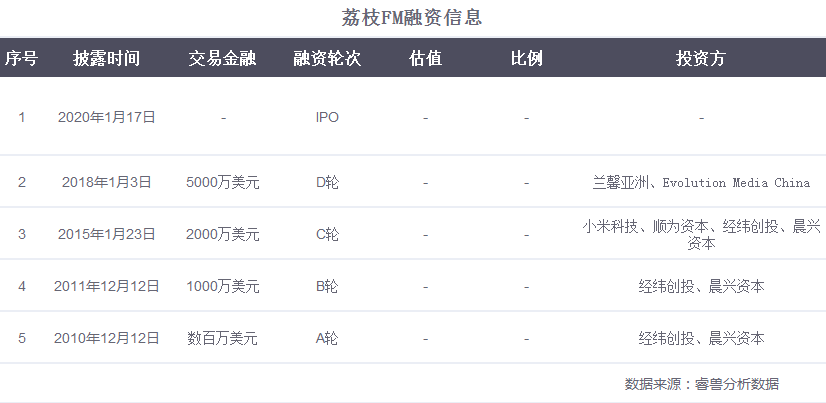Select the 1000万美元 amount cell
The image size is (826, 403).
[x=222, y=286]
